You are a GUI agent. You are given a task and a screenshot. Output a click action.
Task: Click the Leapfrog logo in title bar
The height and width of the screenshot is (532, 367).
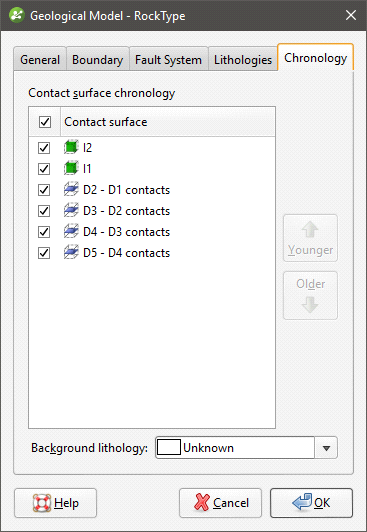pos(17,15)
